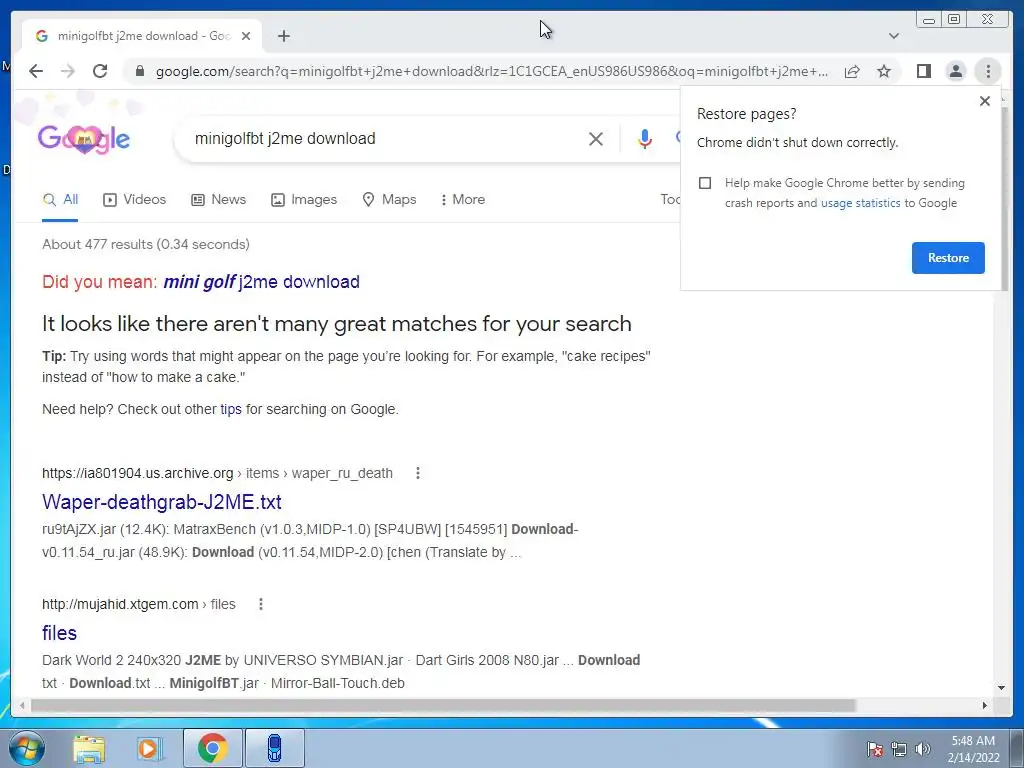View site information via the lock icon
Viewport: 1024px width, 768px height.
point(139,71)
